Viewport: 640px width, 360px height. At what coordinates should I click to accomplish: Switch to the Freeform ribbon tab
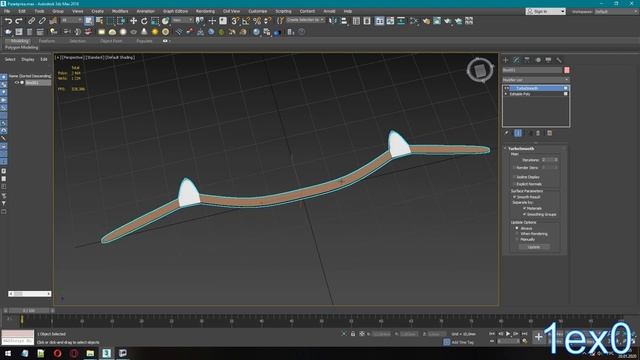[x=47, y=41]
